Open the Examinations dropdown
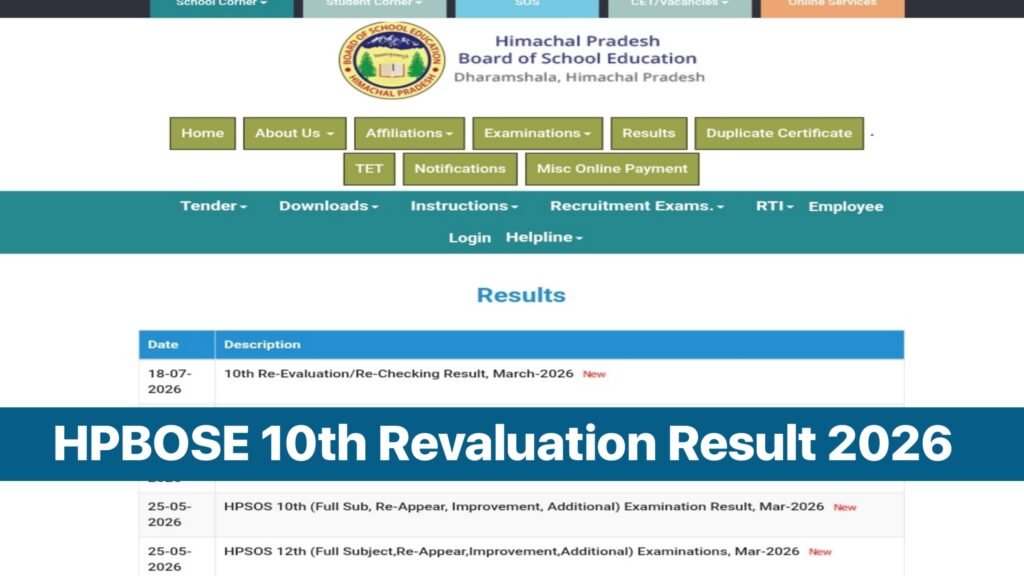The width and height of the screenshot is (1024, 576). 537,133
